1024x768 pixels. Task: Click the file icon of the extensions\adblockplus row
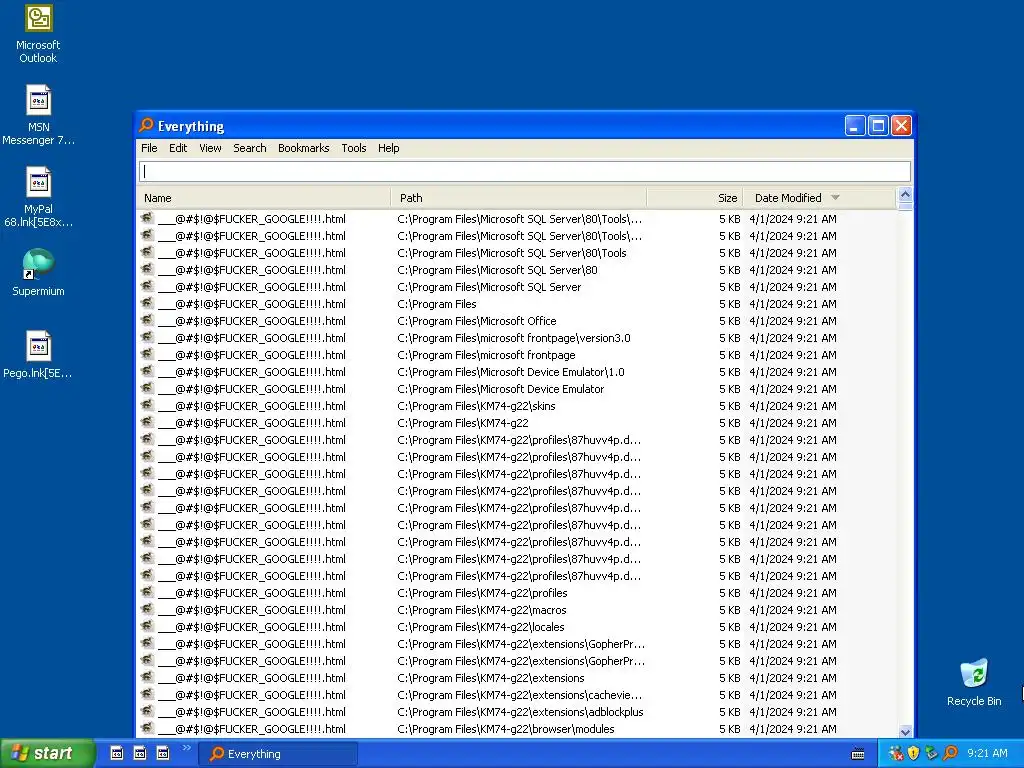(x=147, y=711)
